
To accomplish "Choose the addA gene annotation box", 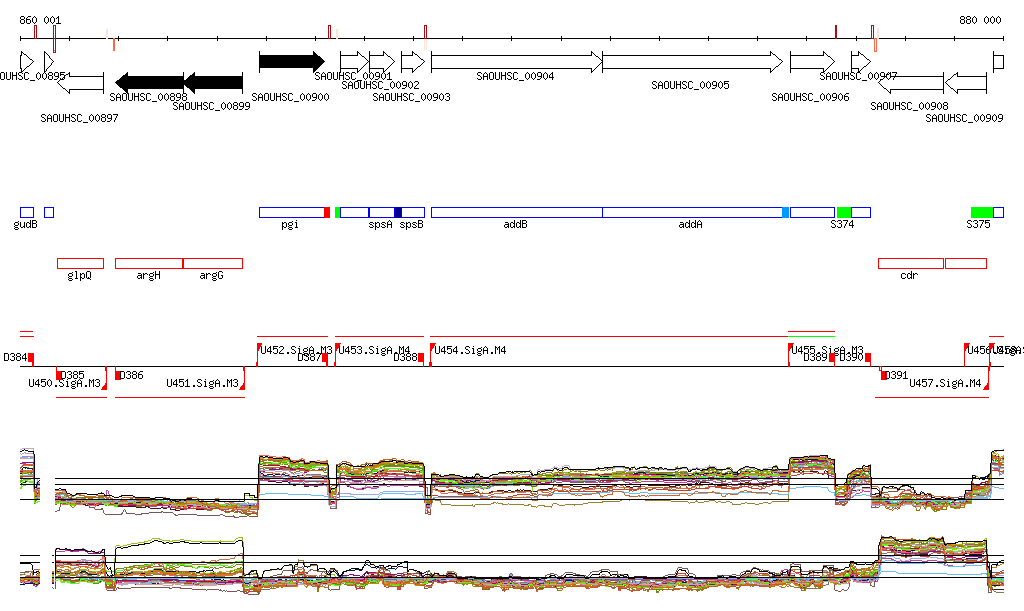I will [x=692, y=212].
